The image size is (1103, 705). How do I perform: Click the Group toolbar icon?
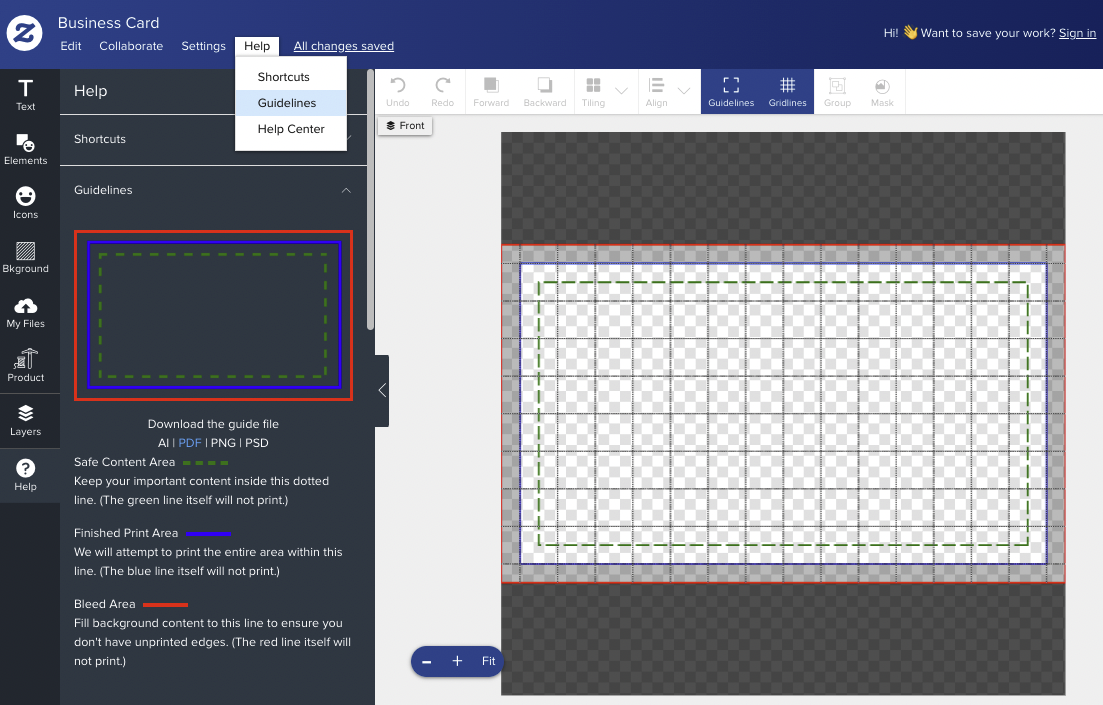(837, 91)
